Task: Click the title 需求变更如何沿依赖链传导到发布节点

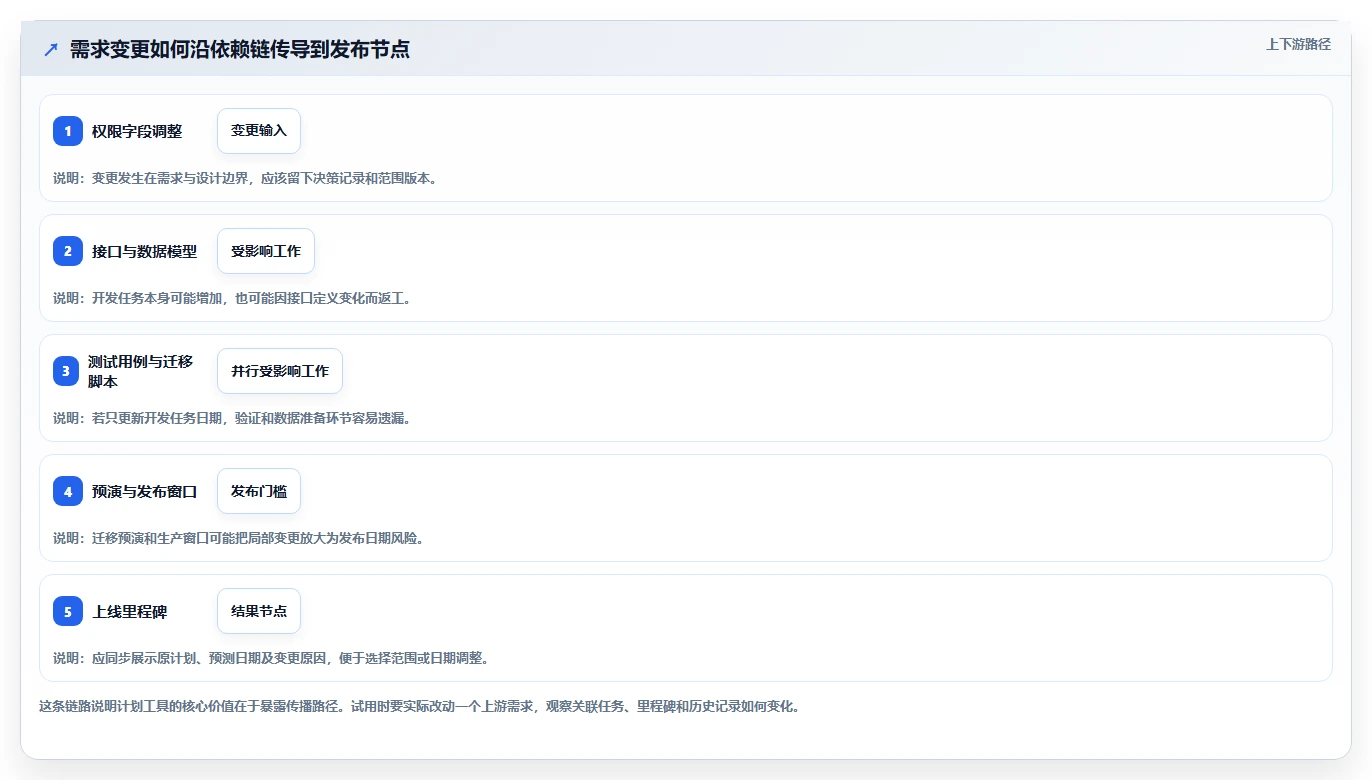Action: pos(240,49)
